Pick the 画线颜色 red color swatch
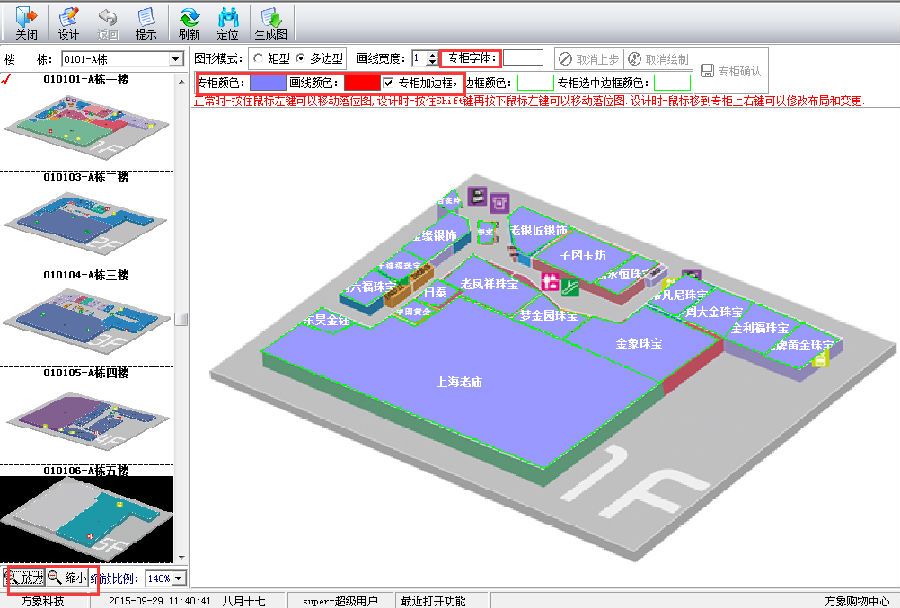Screen dimensions: 900x608 (x=362, y=83)
